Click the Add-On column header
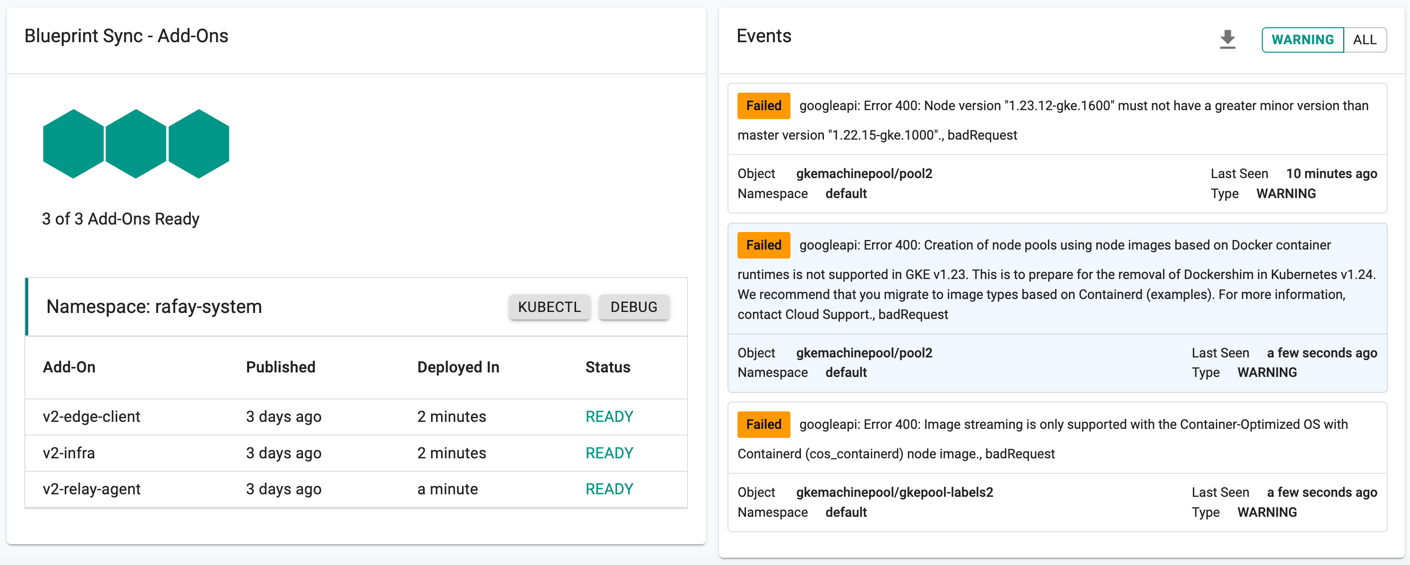Viewport: 1410px width, 565px height. (69, 367)
